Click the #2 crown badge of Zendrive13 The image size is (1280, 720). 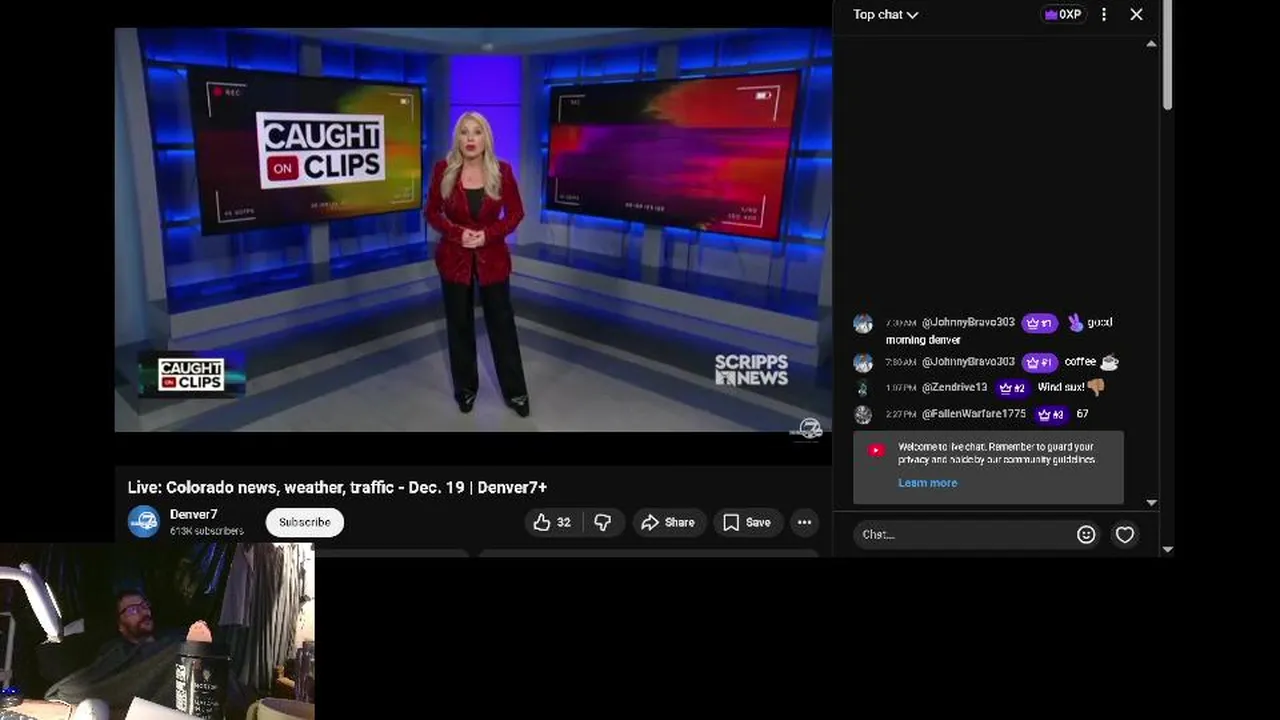coord(1012,388)
